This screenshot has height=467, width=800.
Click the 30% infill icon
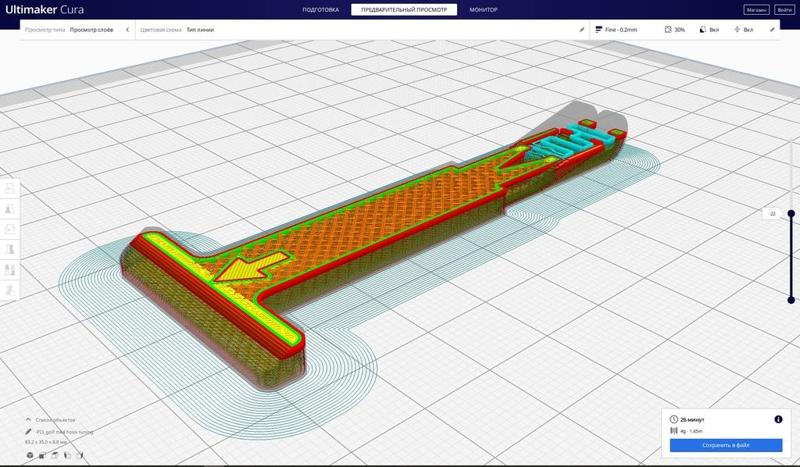(668, 30)
